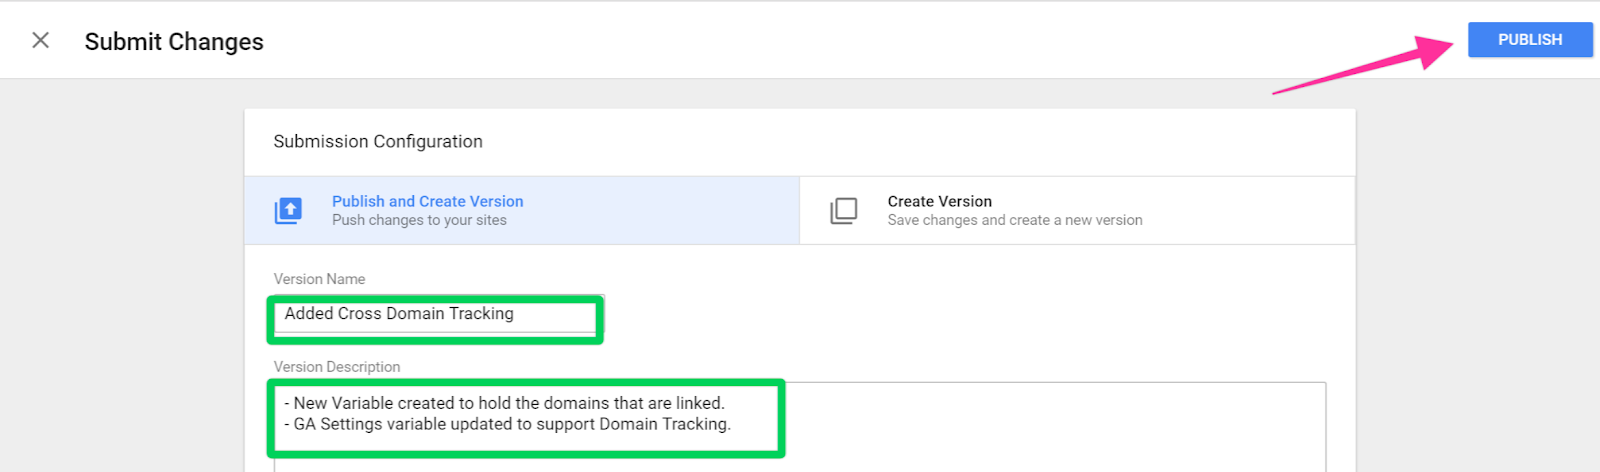
Task: Click "Save changes and create a new version" text
Action: coord(1014,221)
